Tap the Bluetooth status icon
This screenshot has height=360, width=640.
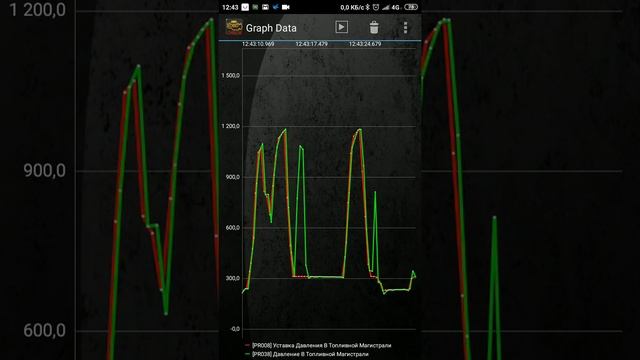tap(367, 7)
